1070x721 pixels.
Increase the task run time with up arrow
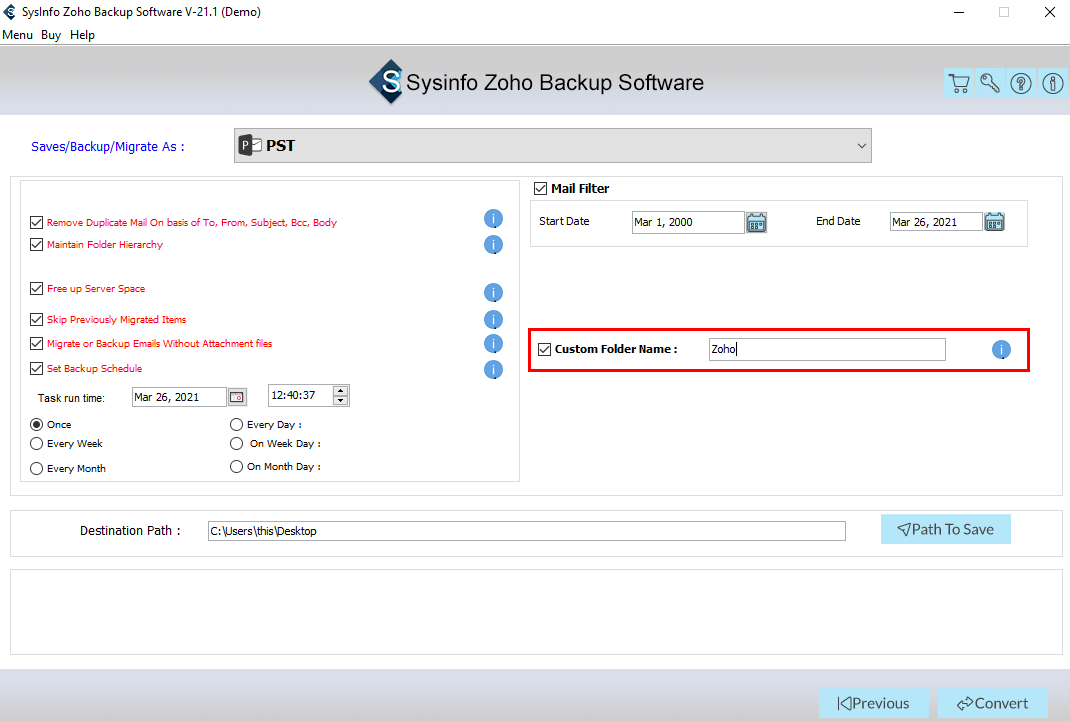(x=341, y=391)
